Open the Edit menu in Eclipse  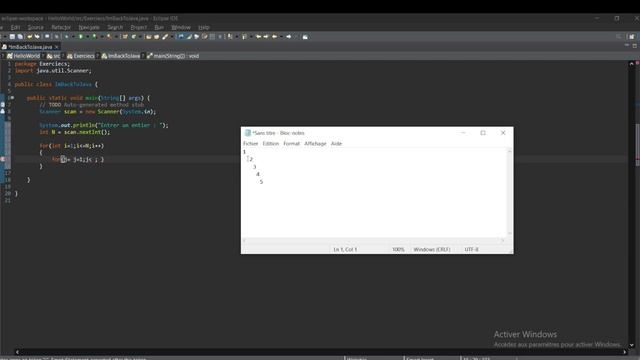[16, 27]
